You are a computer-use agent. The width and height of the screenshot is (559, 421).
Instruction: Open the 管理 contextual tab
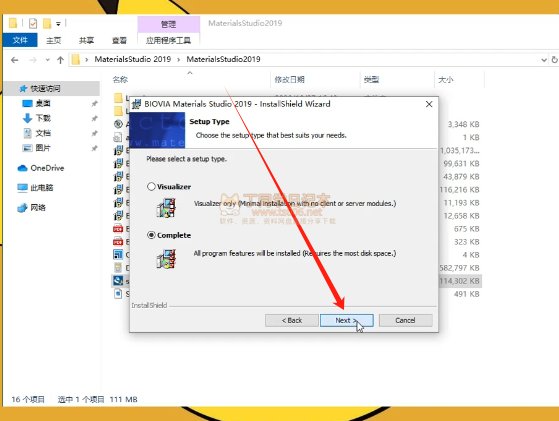[x=168, y=24]
